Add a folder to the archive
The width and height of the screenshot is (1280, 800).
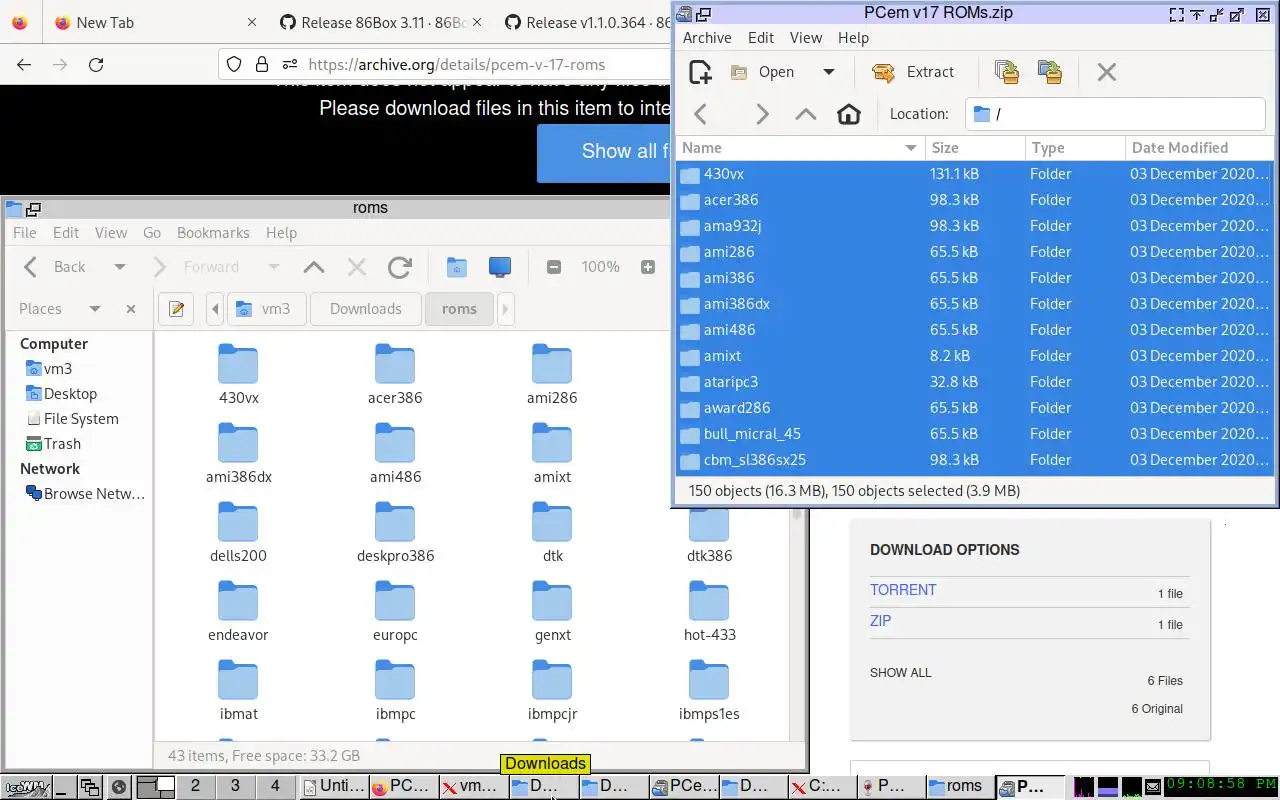pyautogui.click(x=1049, y=72)
